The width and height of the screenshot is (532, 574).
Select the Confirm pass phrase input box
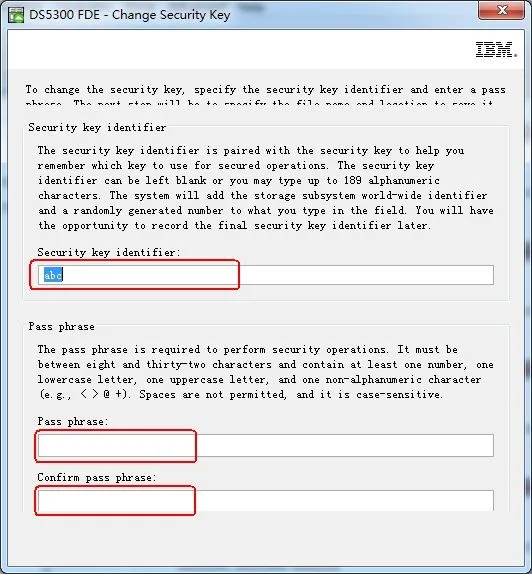coord(265,501)
